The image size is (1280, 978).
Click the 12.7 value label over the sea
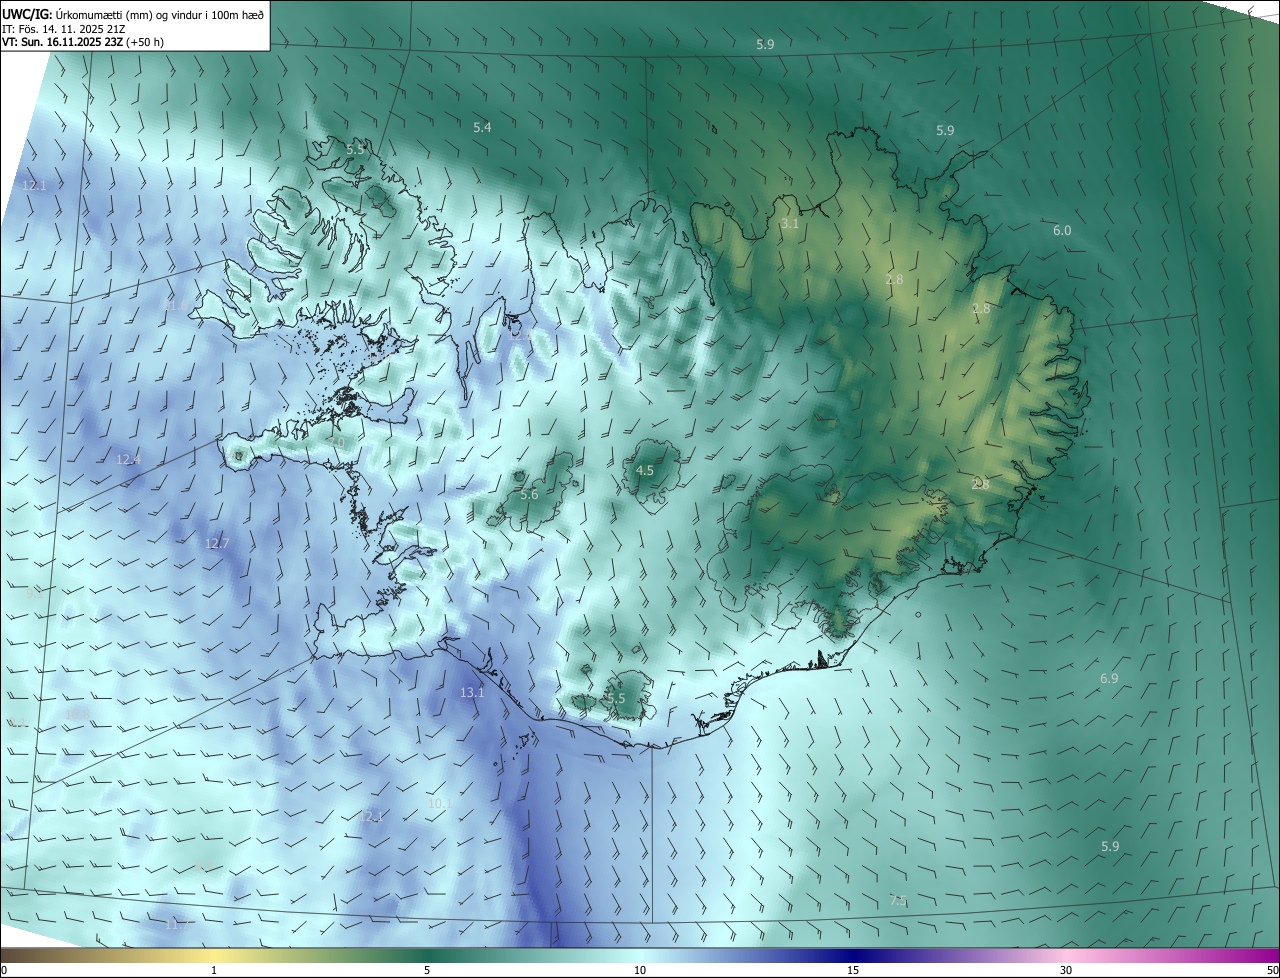(x=217, y=543)
